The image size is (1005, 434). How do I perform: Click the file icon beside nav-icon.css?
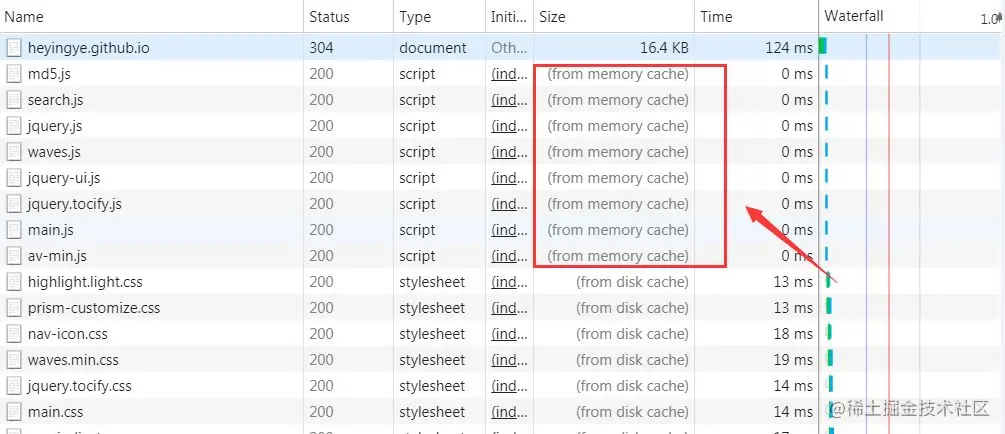pos(13,334)
